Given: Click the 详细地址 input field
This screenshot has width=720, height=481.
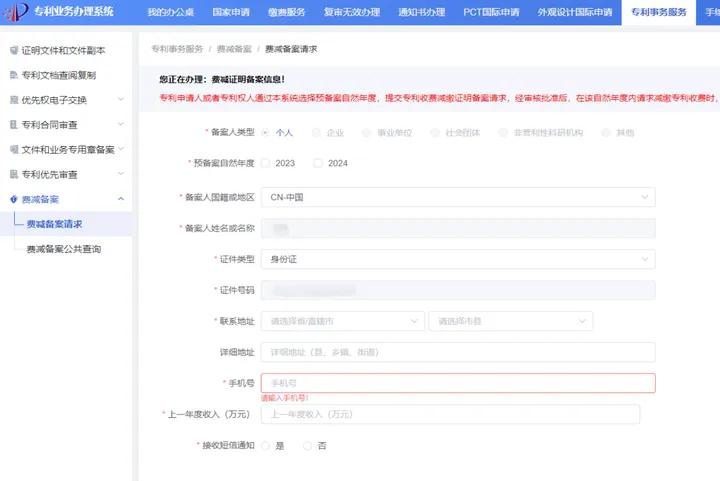Looking at the screenshot, I should pyautogui.click(x=458, y=352).
